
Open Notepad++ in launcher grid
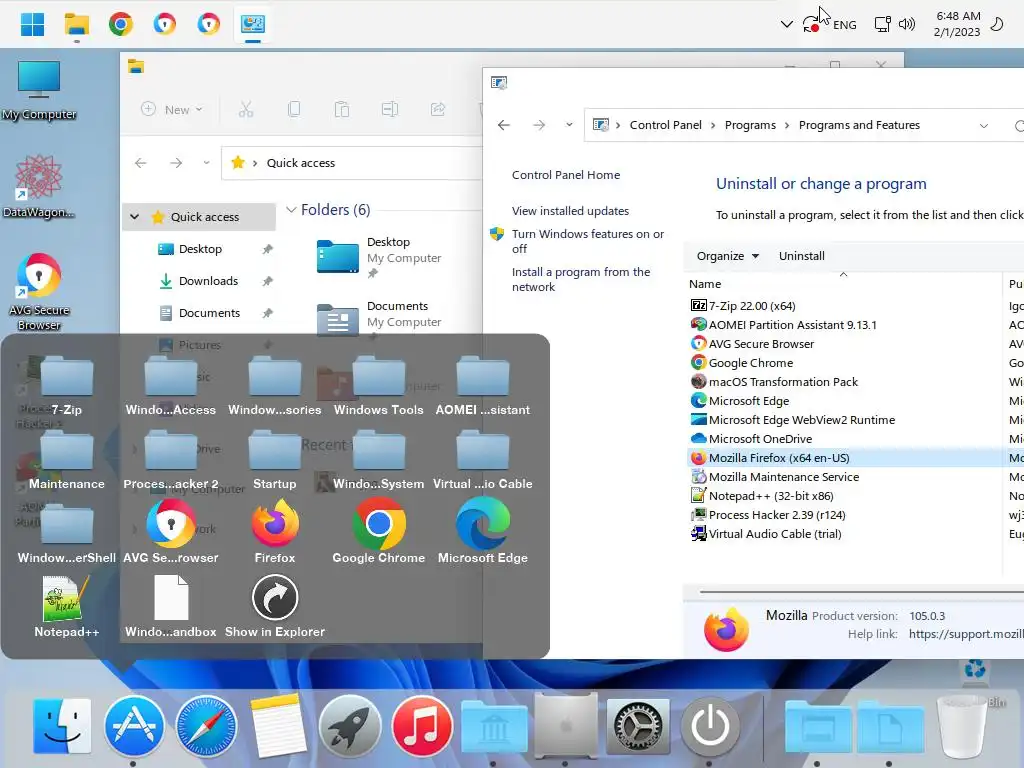(x=67, y=606)
